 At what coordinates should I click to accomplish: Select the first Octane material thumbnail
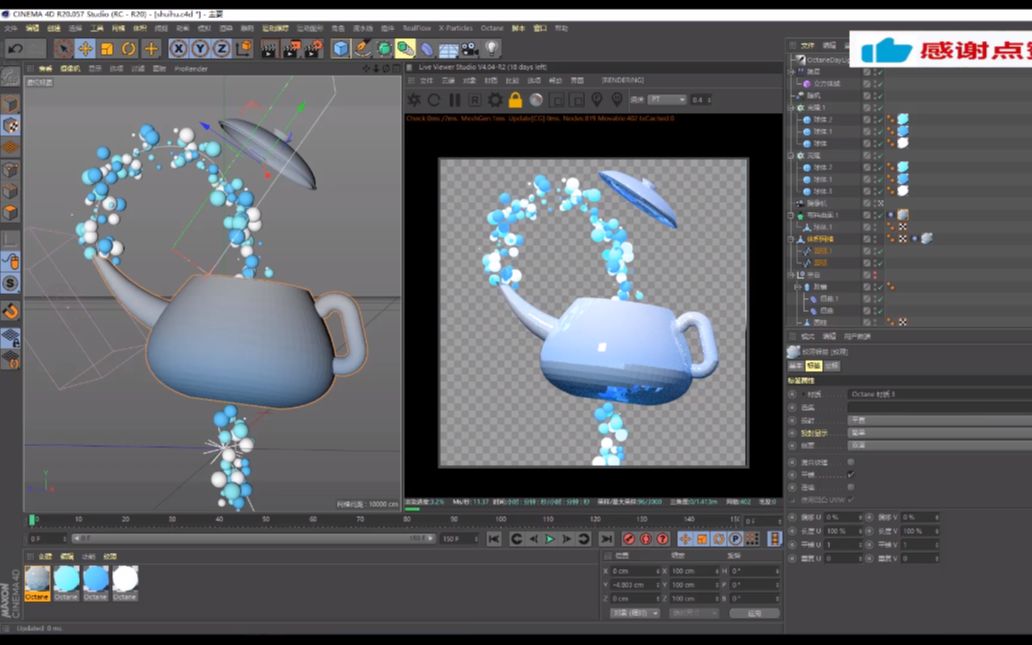[x=36, y=578]
